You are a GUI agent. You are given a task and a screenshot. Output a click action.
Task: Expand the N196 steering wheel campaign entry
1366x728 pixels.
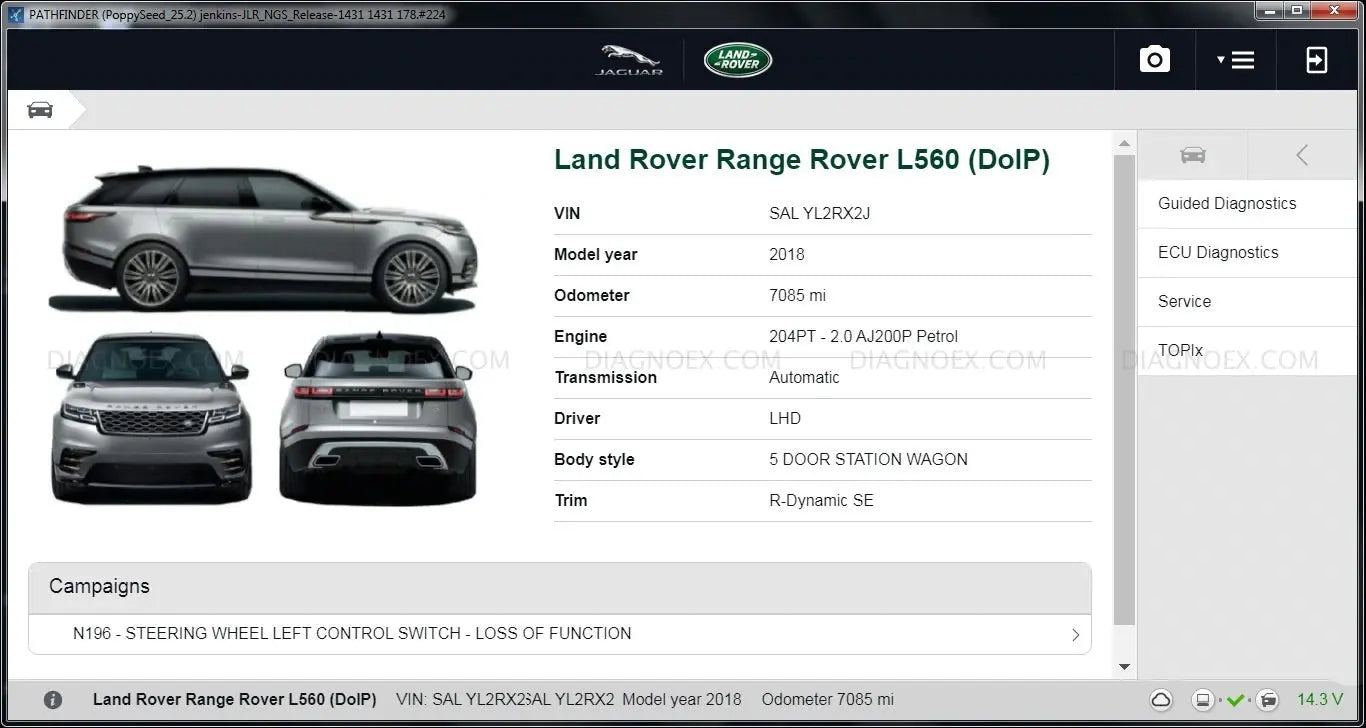point(560,634)
